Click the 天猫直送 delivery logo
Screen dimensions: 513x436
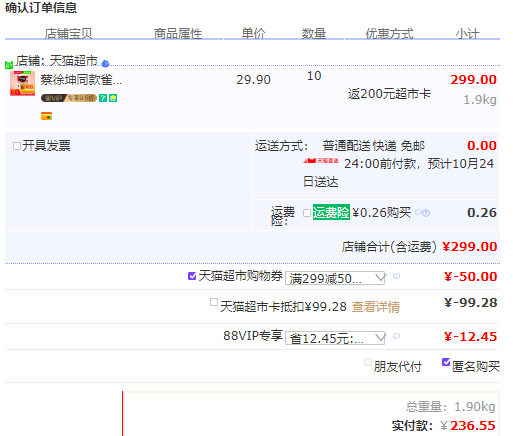pos(321,161)
